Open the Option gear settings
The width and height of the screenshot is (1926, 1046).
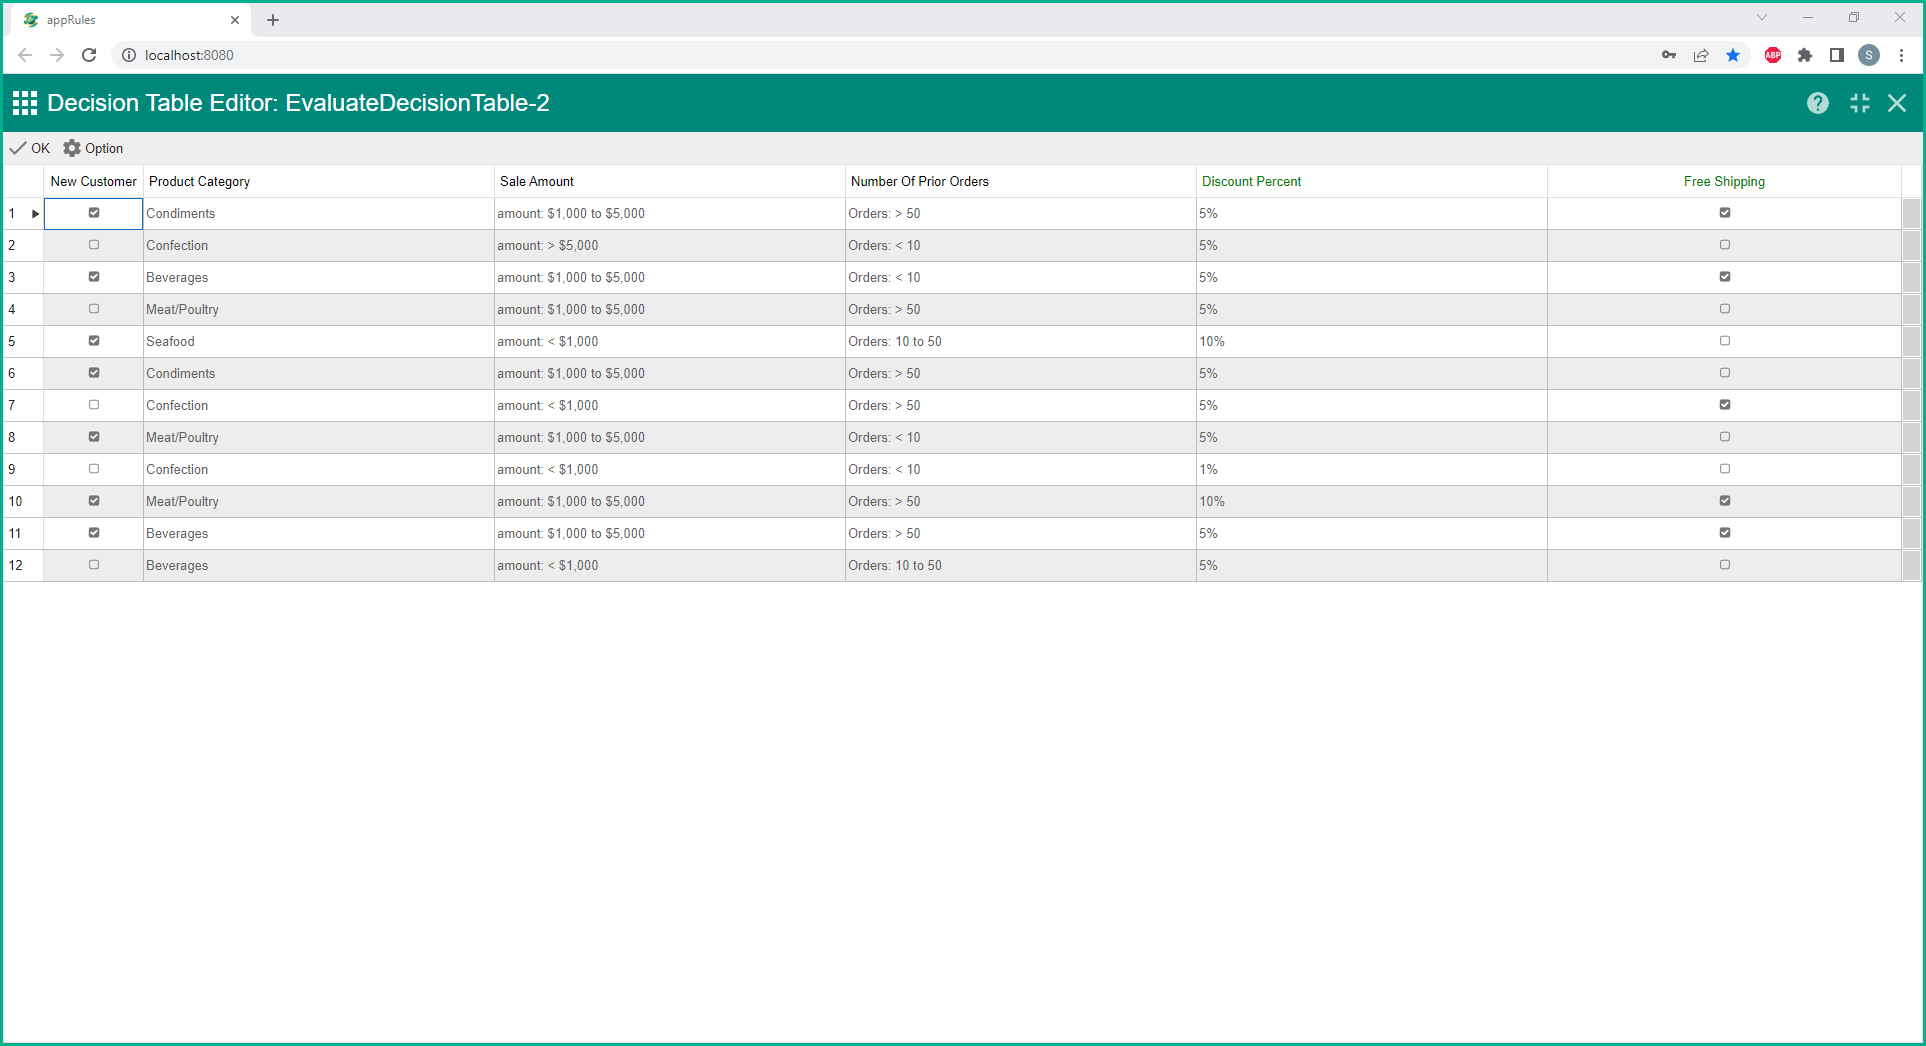pos(93,148)
